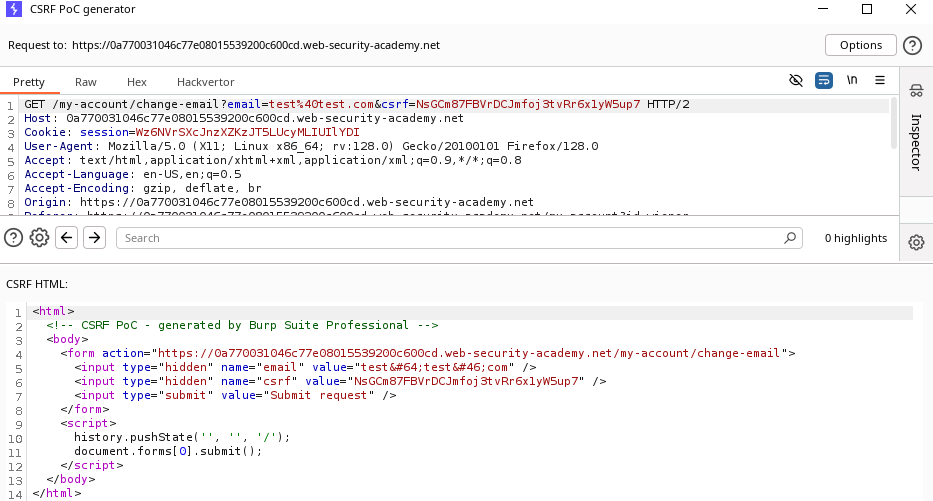
Task: Toggle the line wrap button
Action: pyautogui.click(x=824, y=80)
